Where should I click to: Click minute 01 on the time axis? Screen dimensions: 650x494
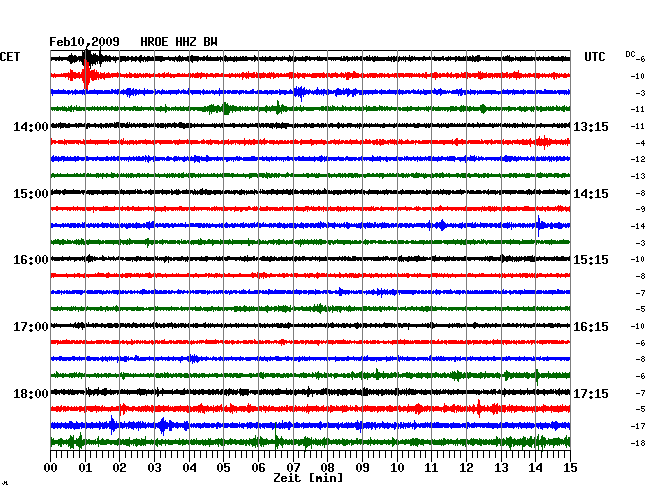[85, 468]
